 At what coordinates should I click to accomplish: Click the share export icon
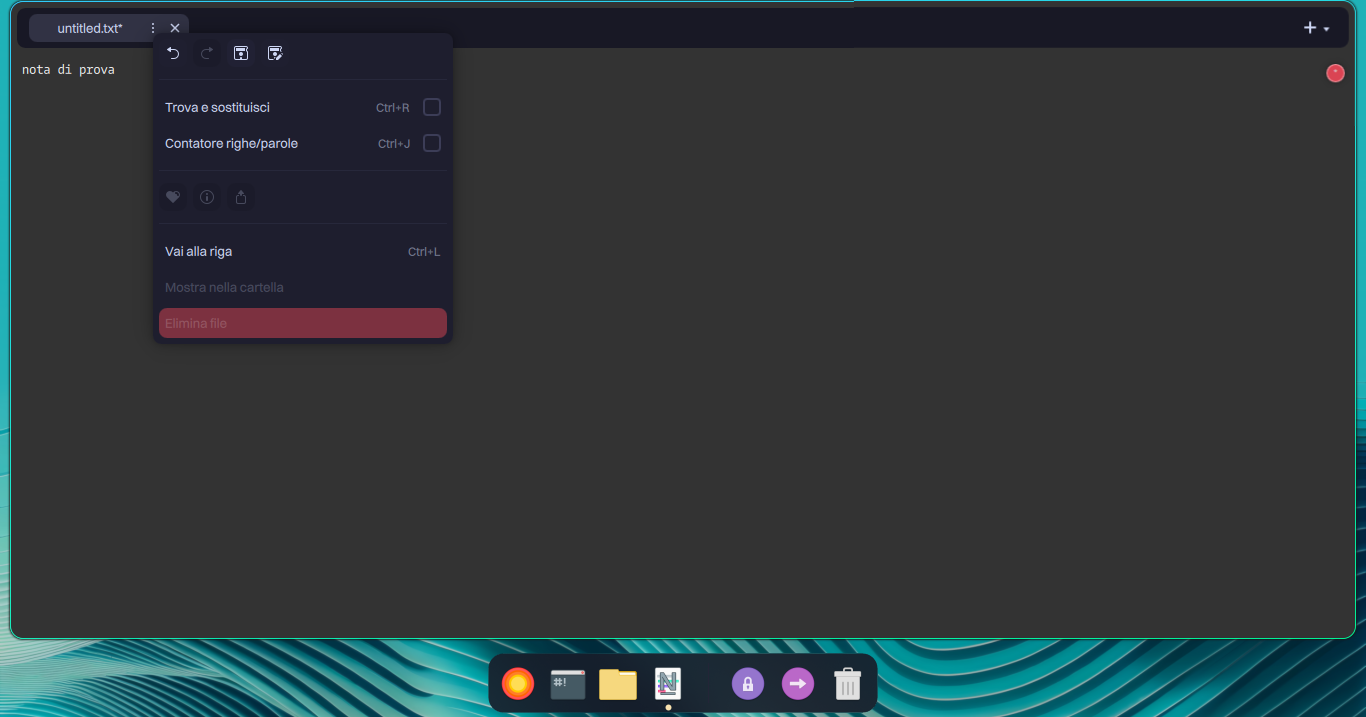pyautogui.click(x=241, y=197)
